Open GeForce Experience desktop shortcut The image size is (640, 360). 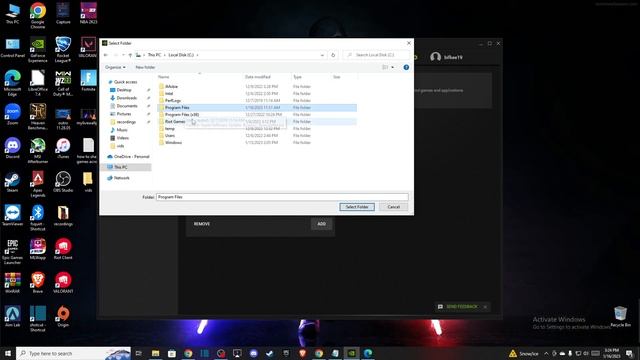pos(38,49)
